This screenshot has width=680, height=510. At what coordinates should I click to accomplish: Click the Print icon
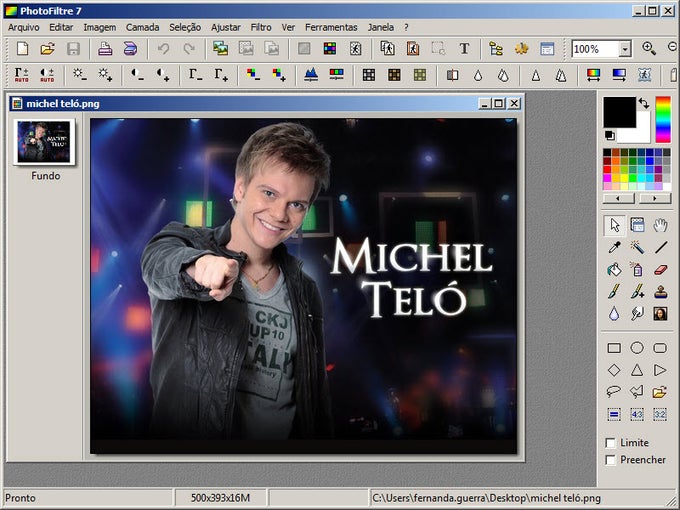(105, 49)
